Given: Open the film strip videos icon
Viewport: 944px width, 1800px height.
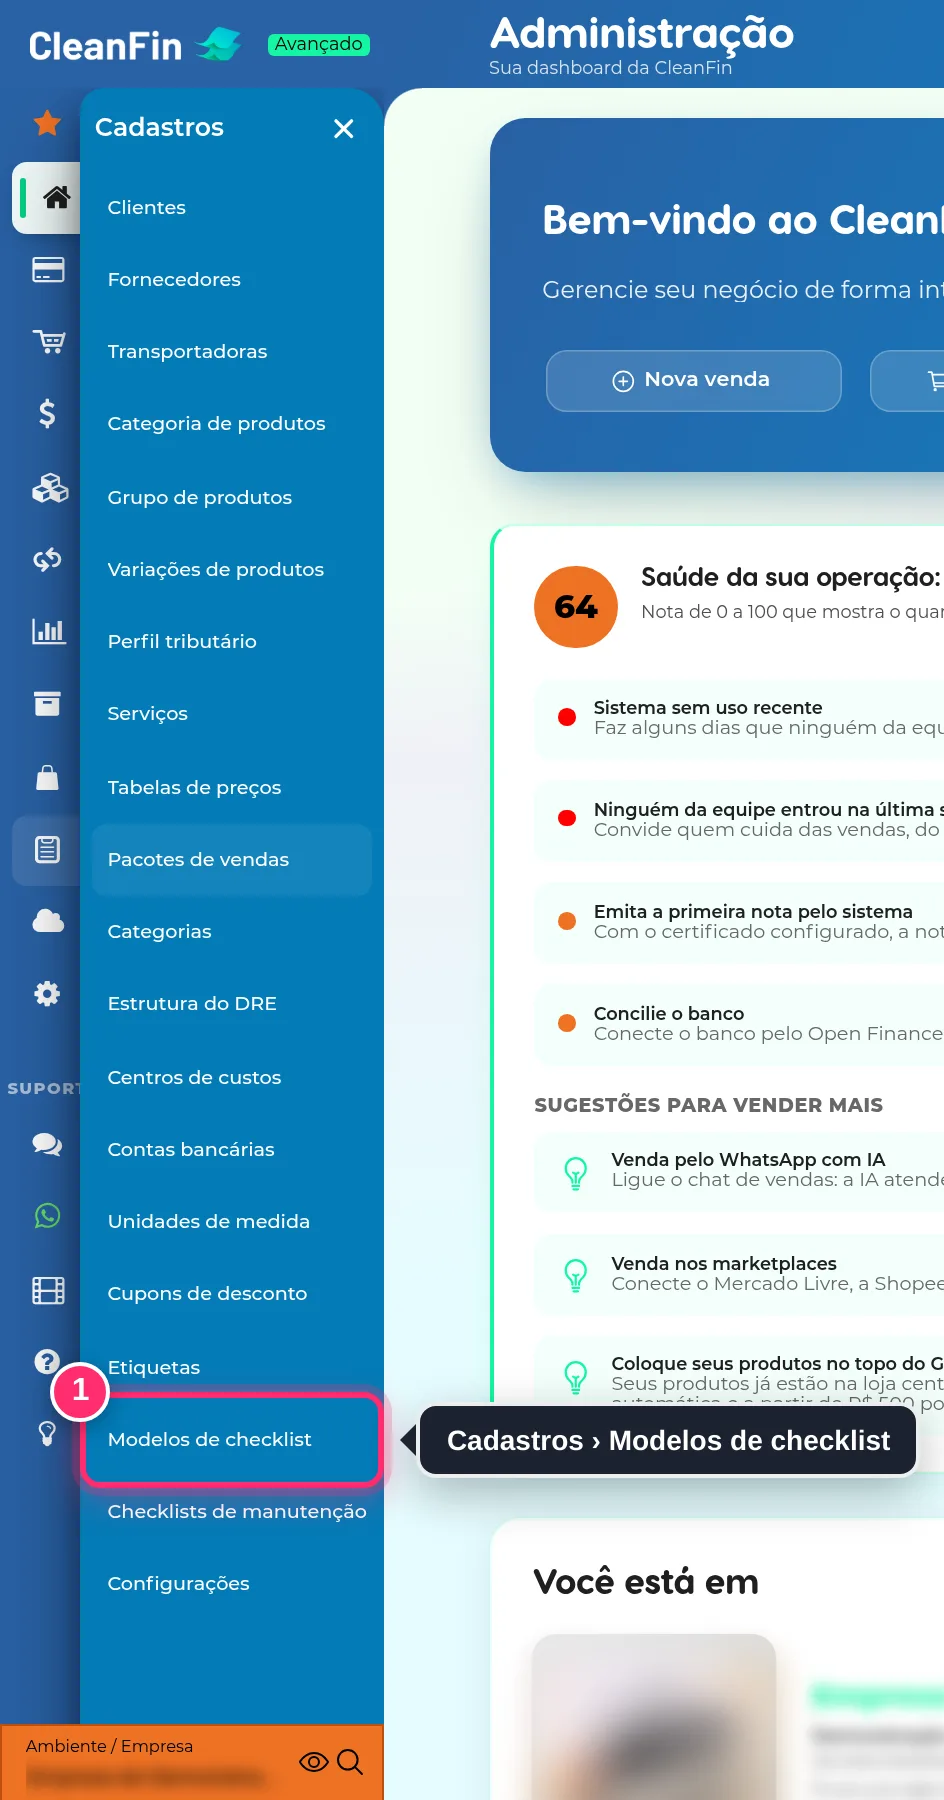Looking at the screenshot, I should 47,1290.
